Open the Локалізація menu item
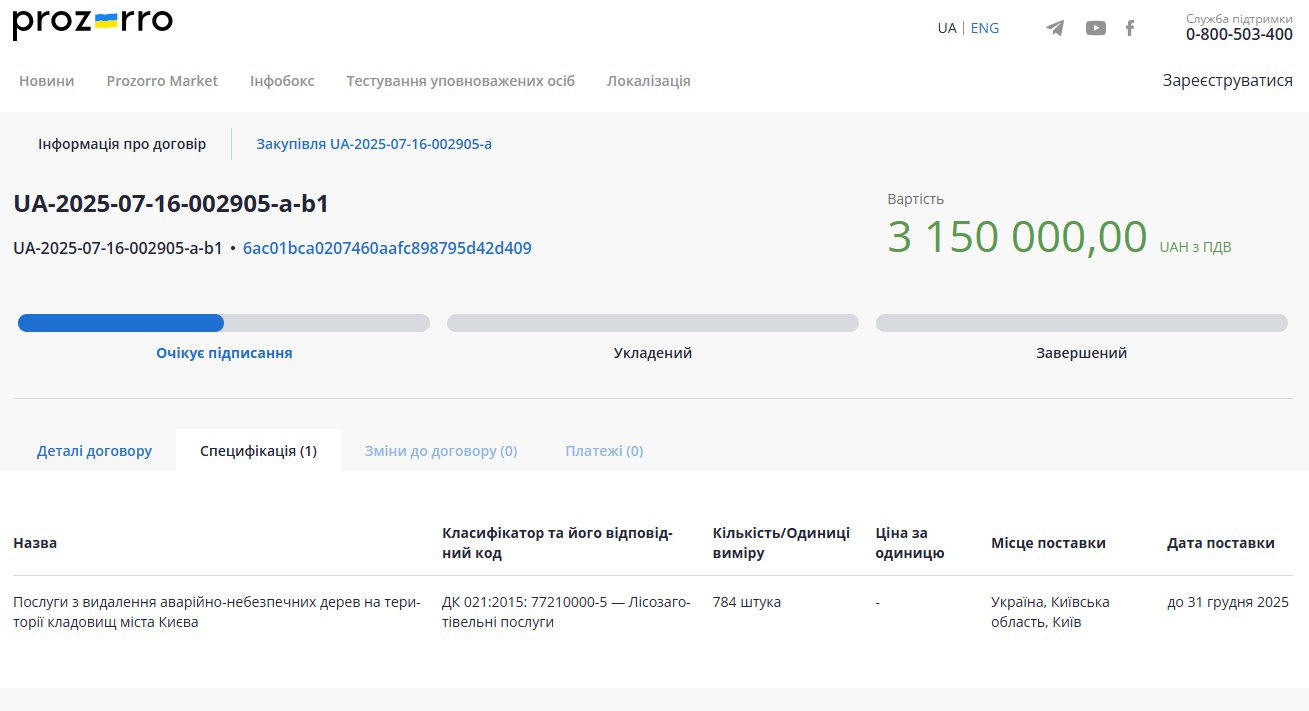Screen dimensions: 1309x711 (x=648, y=81)
